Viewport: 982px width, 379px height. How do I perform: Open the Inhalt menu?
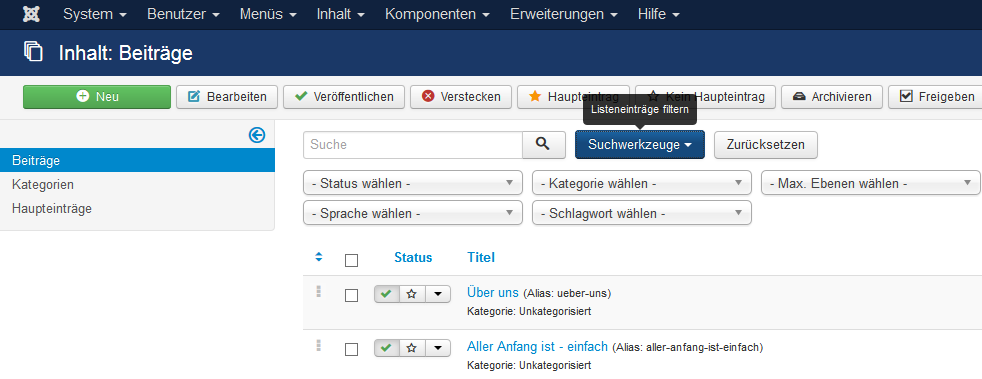click(341, 14)
